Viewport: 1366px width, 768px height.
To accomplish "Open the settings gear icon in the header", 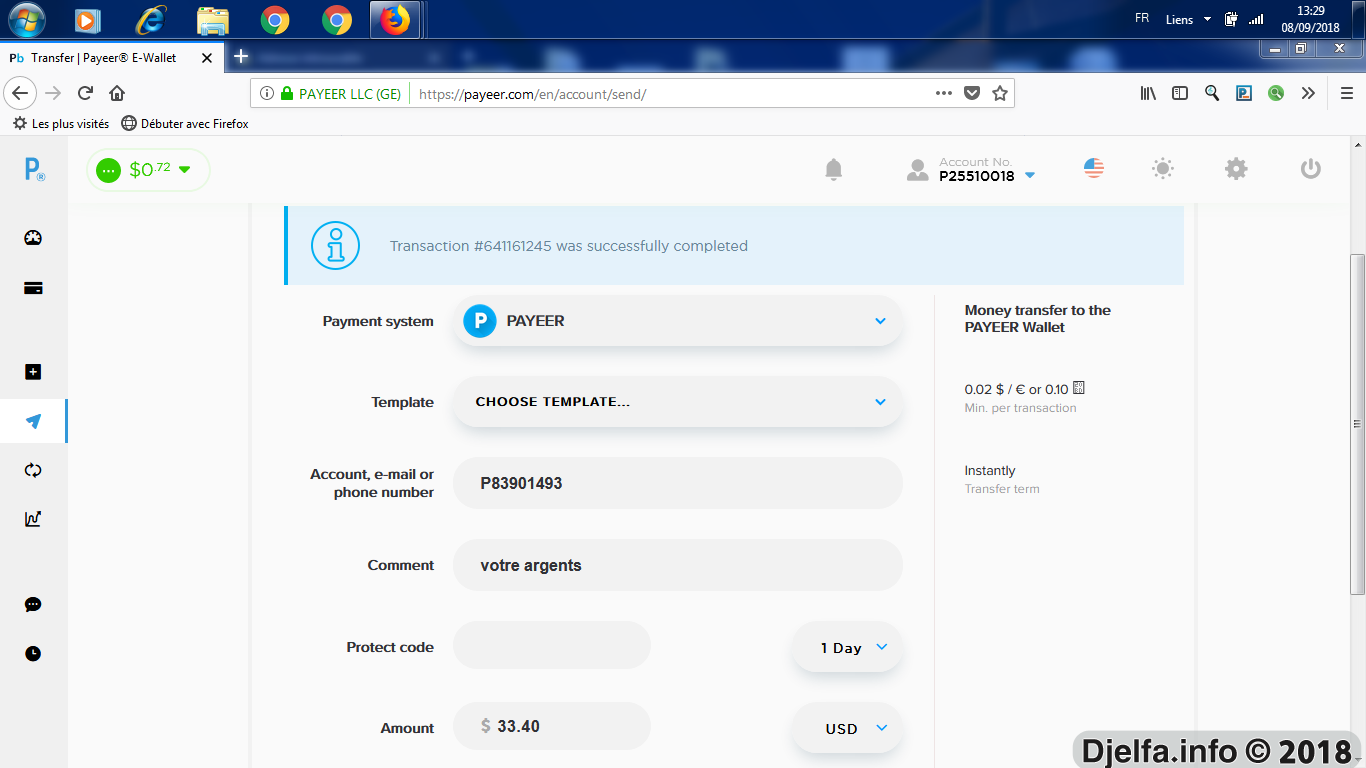I will (1236, 168).
